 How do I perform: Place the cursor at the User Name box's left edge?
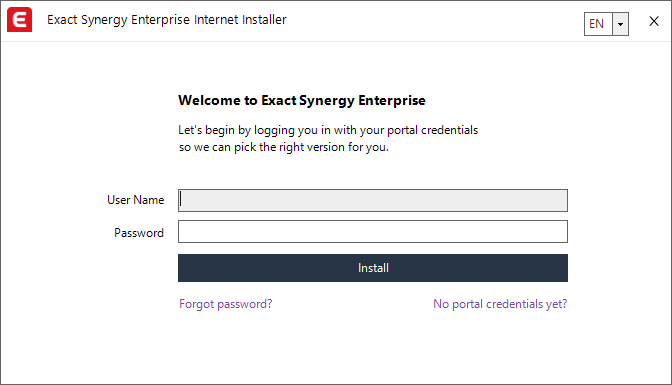click(181, 200)
